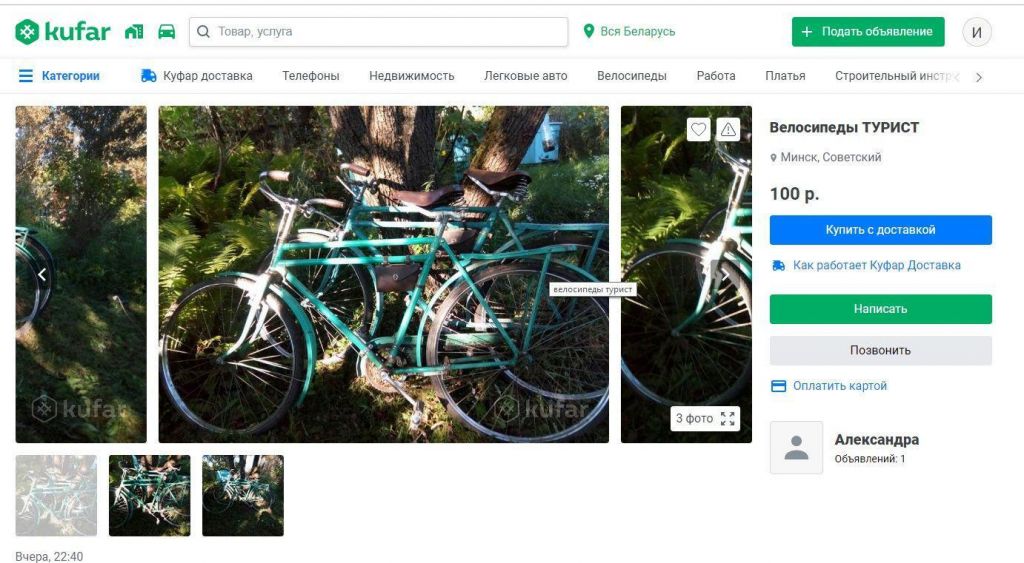Choose region Вся Беларусь
Screen dimensions: 1024x563
tap(629, 32)
